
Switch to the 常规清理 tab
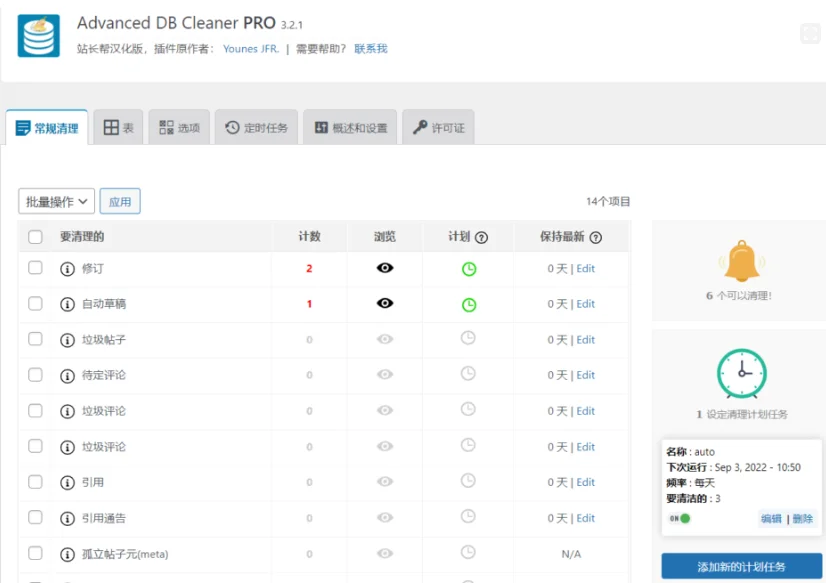click(x=46, y=127)
